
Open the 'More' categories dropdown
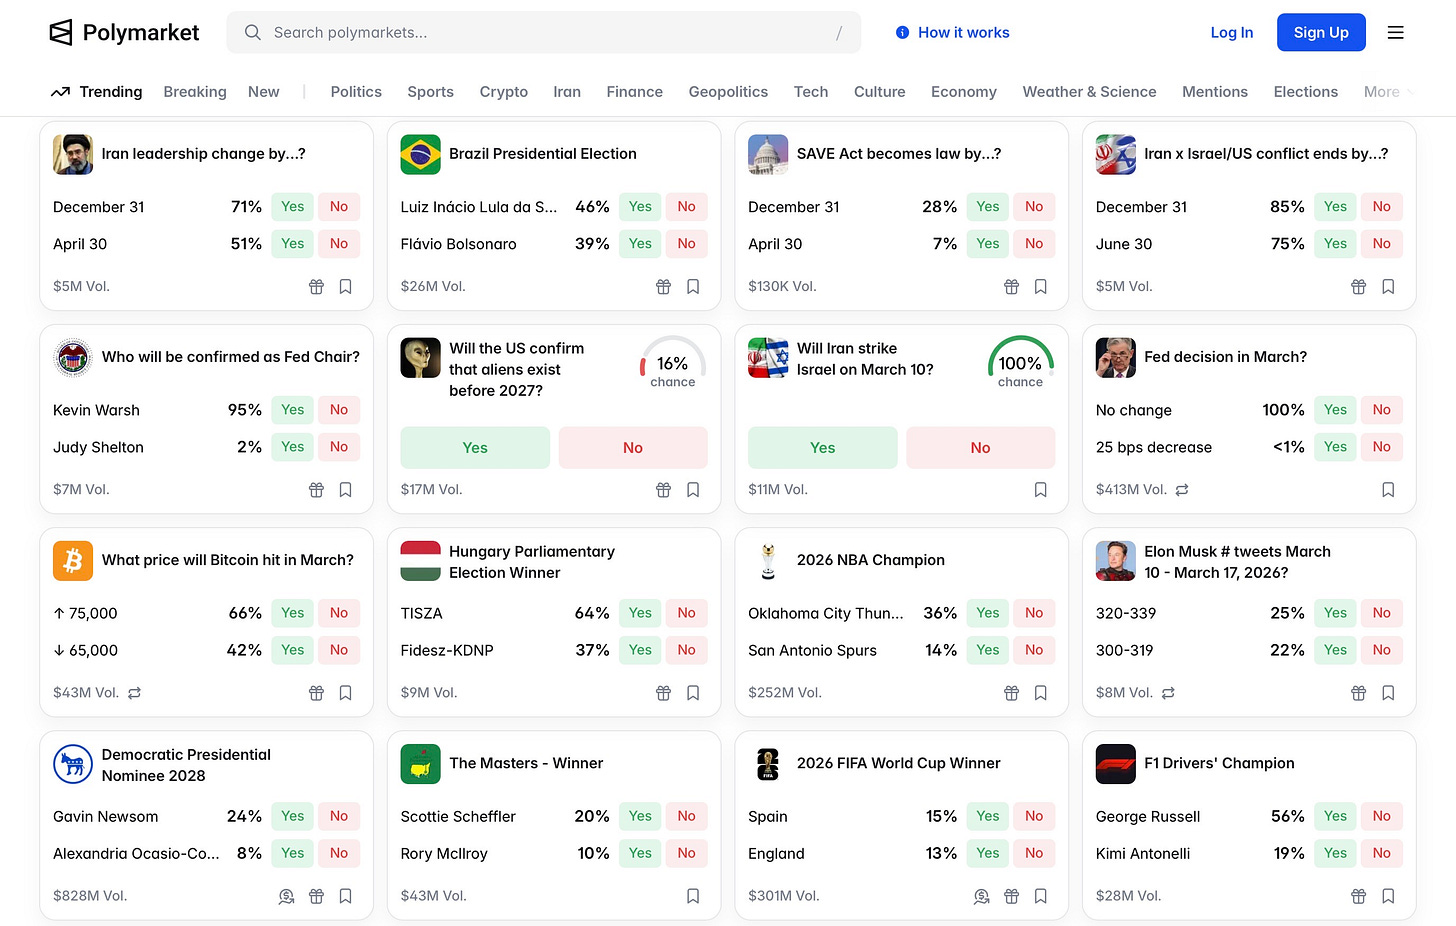point(1385,91)
